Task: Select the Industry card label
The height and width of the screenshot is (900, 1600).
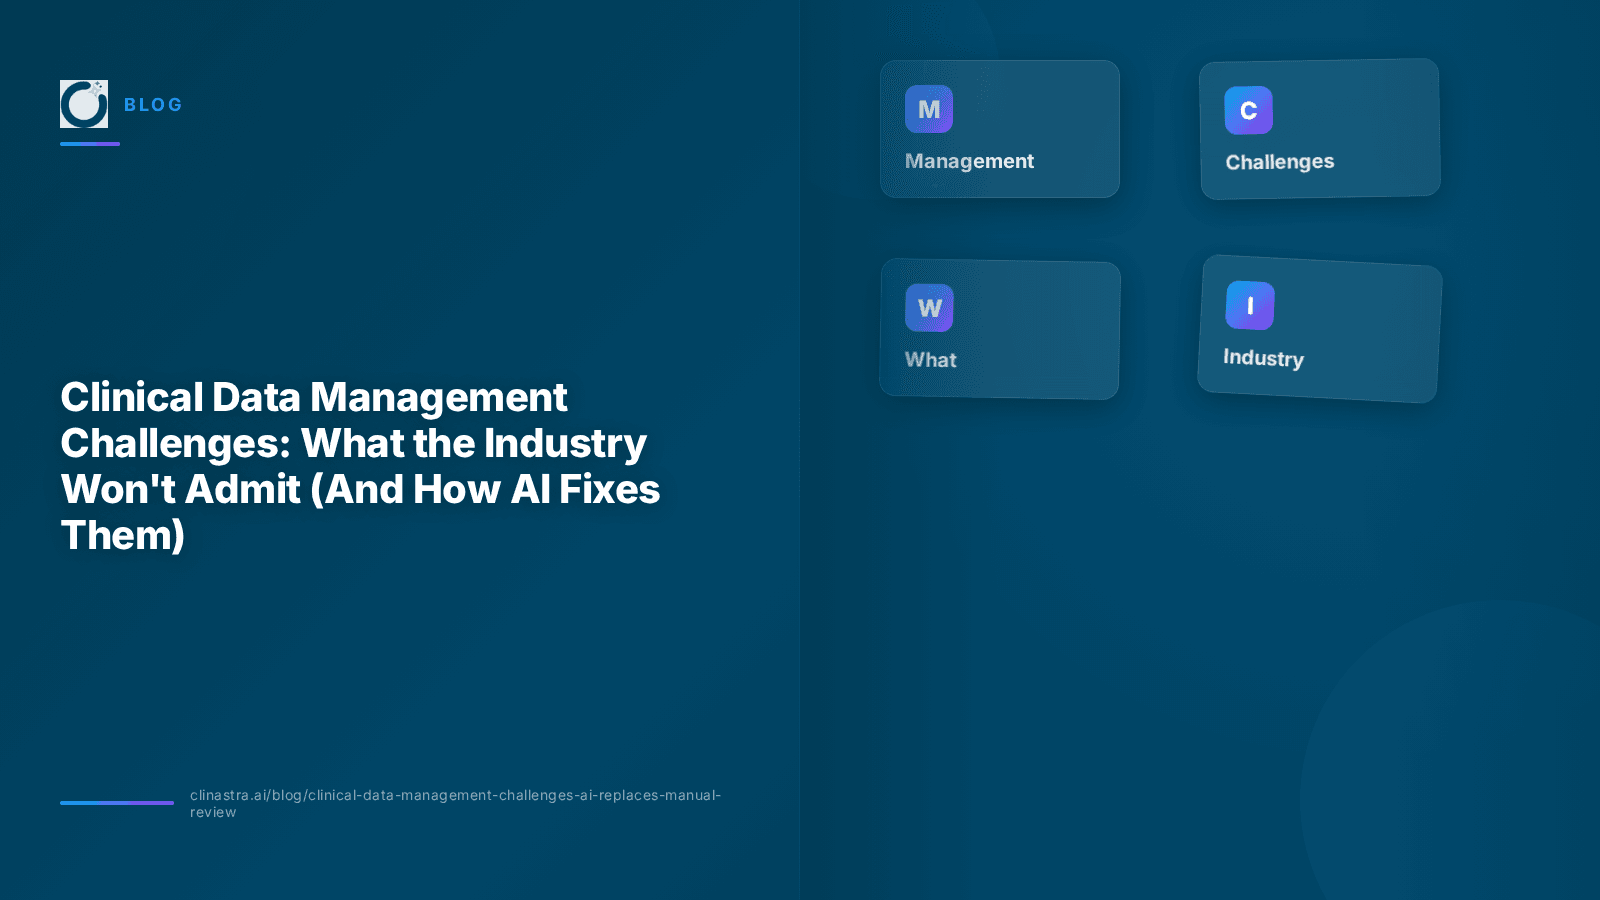Action: pyautogui.click(x=1263, y=358)
